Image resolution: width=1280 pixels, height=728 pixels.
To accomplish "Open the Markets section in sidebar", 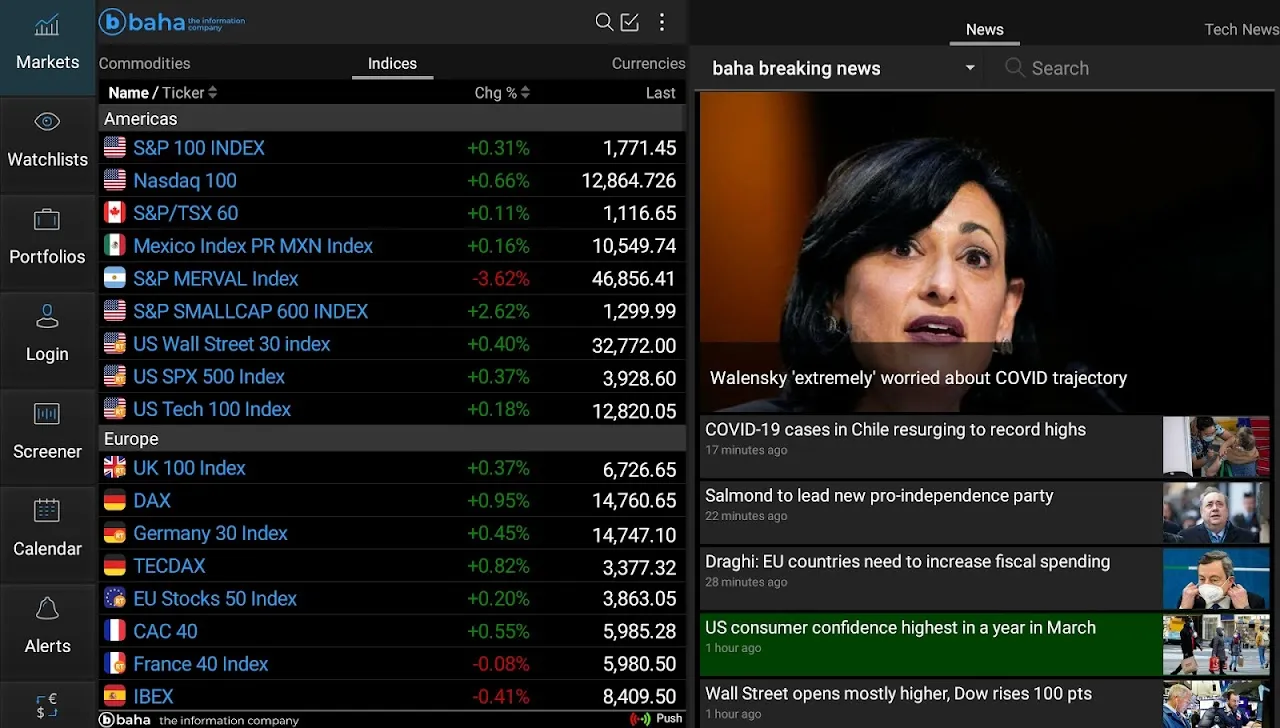I will point(47,45).
